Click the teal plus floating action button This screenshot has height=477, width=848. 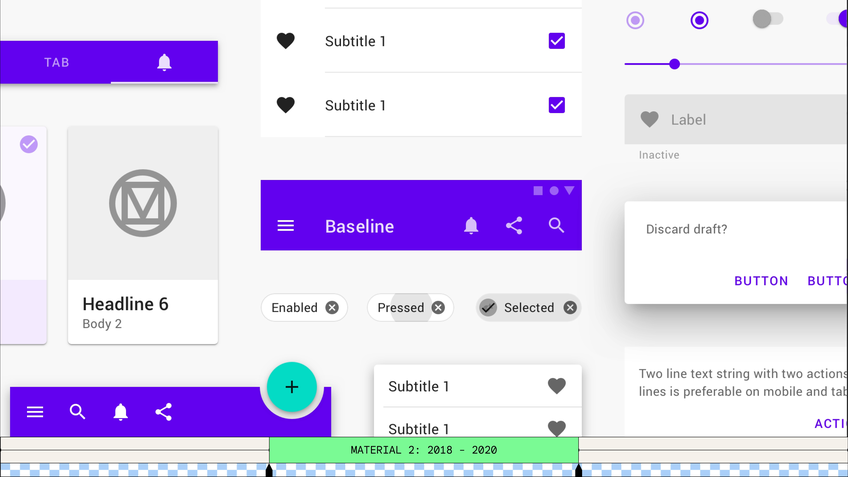coord(292,387)
